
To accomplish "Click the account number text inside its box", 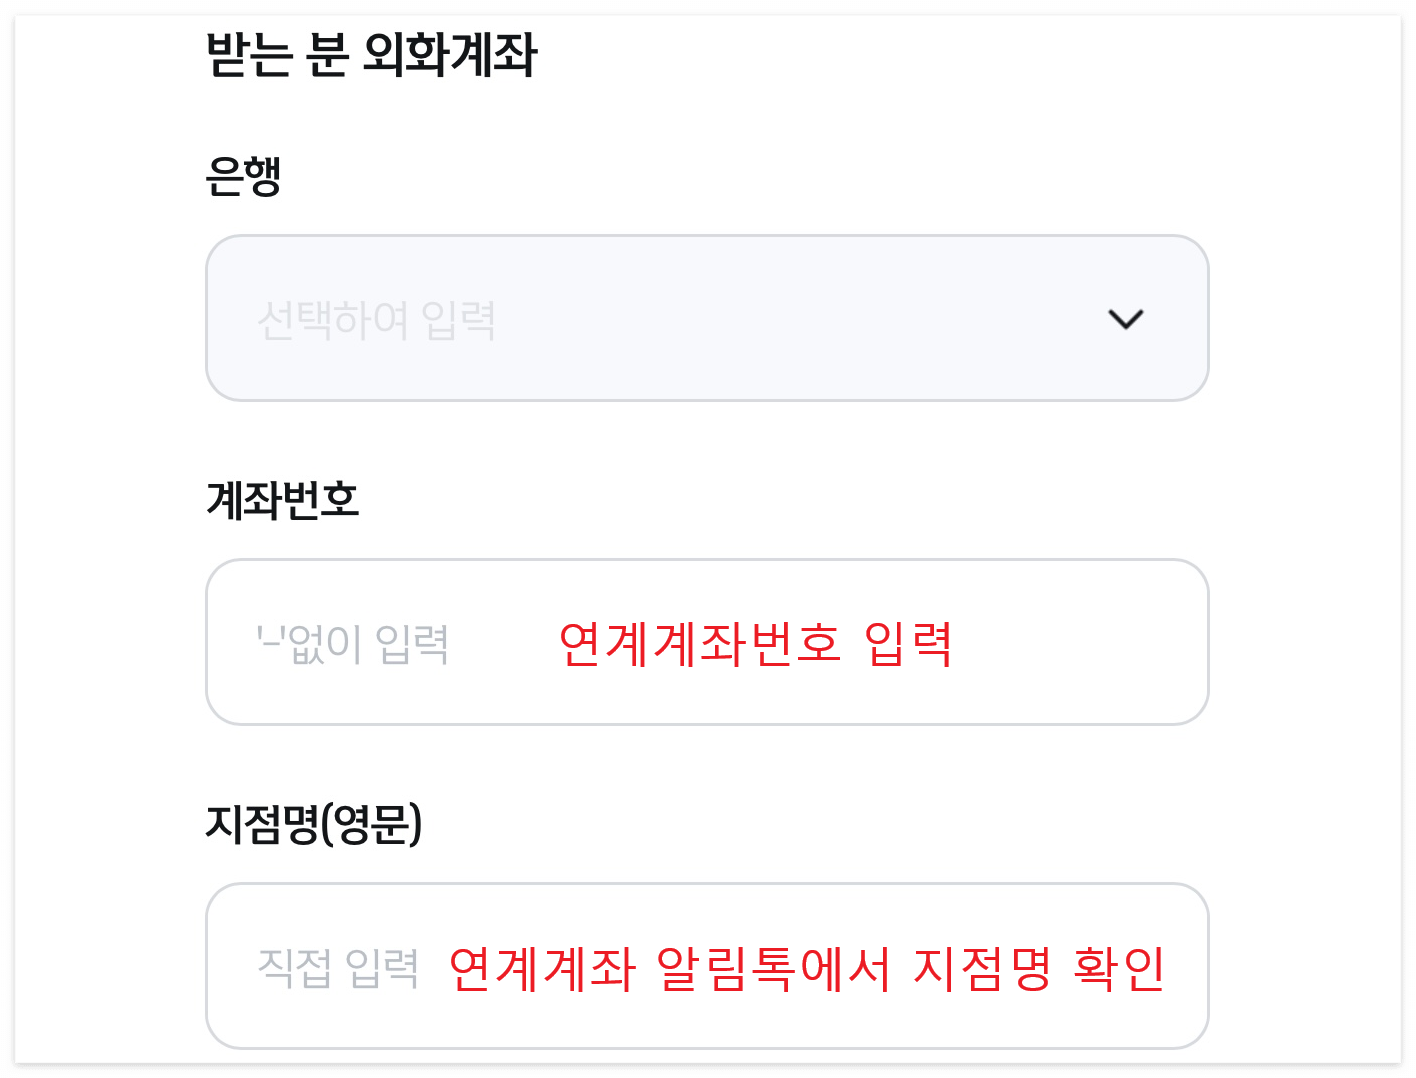I will [x=350, y=643].
